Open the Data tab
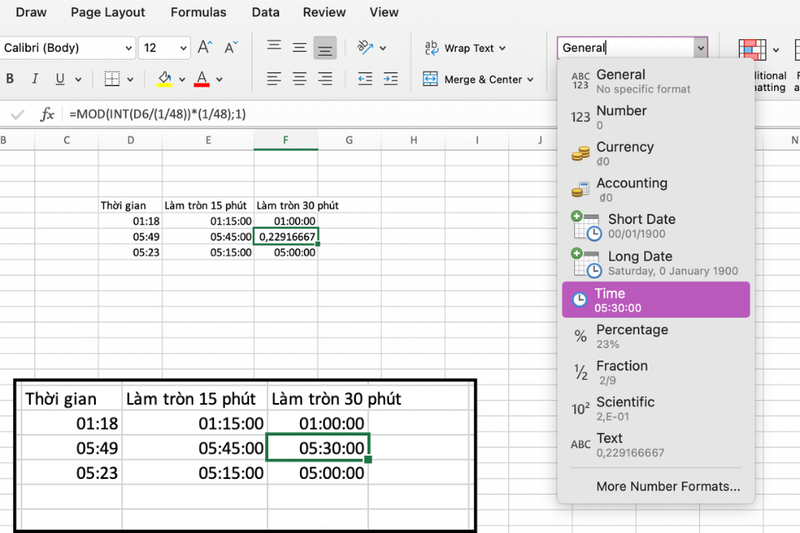Screen dimensions: 800x533 click(x=265, y=12)
